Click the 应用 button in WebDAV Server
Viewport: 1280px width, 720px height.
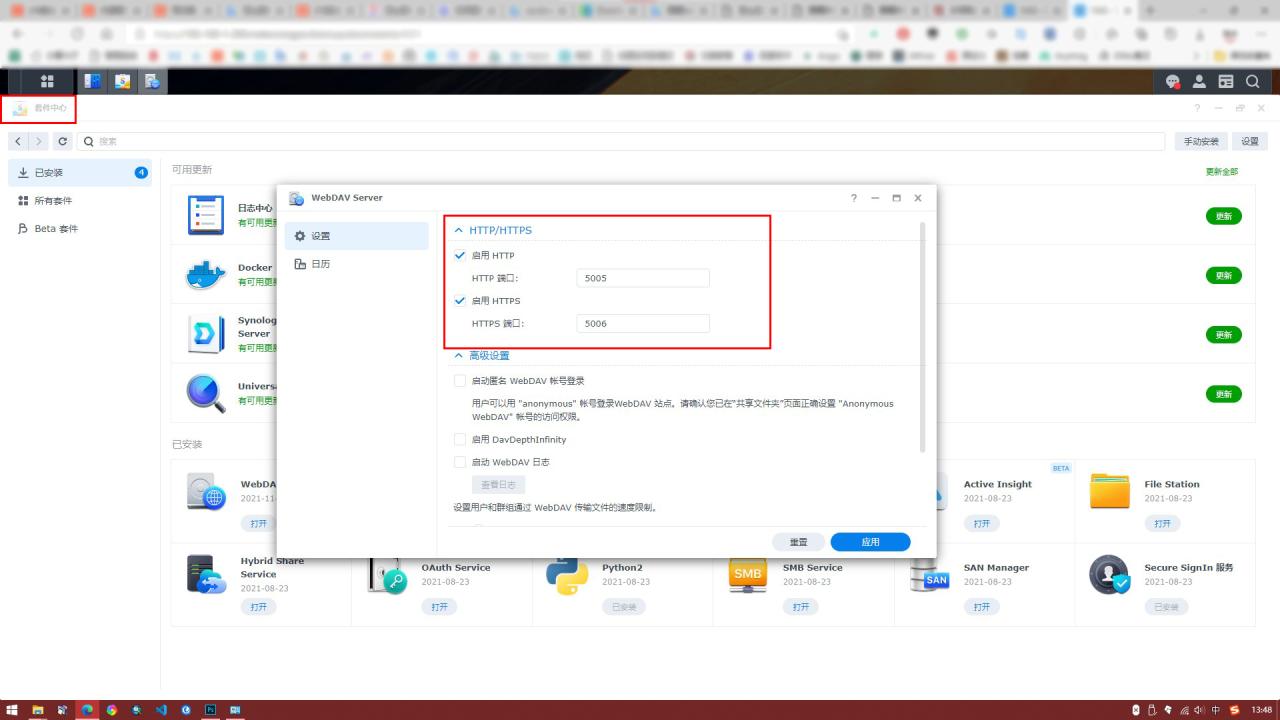(870, 542)
